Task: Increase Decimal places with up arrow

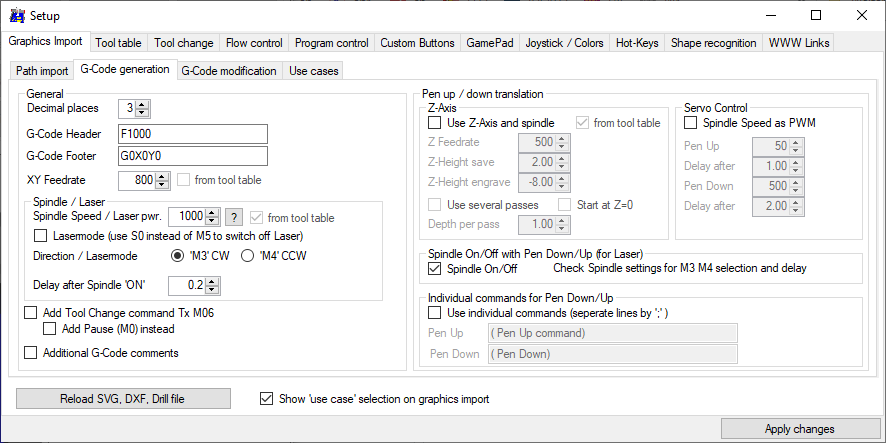Action: click(x=143, y=104)
